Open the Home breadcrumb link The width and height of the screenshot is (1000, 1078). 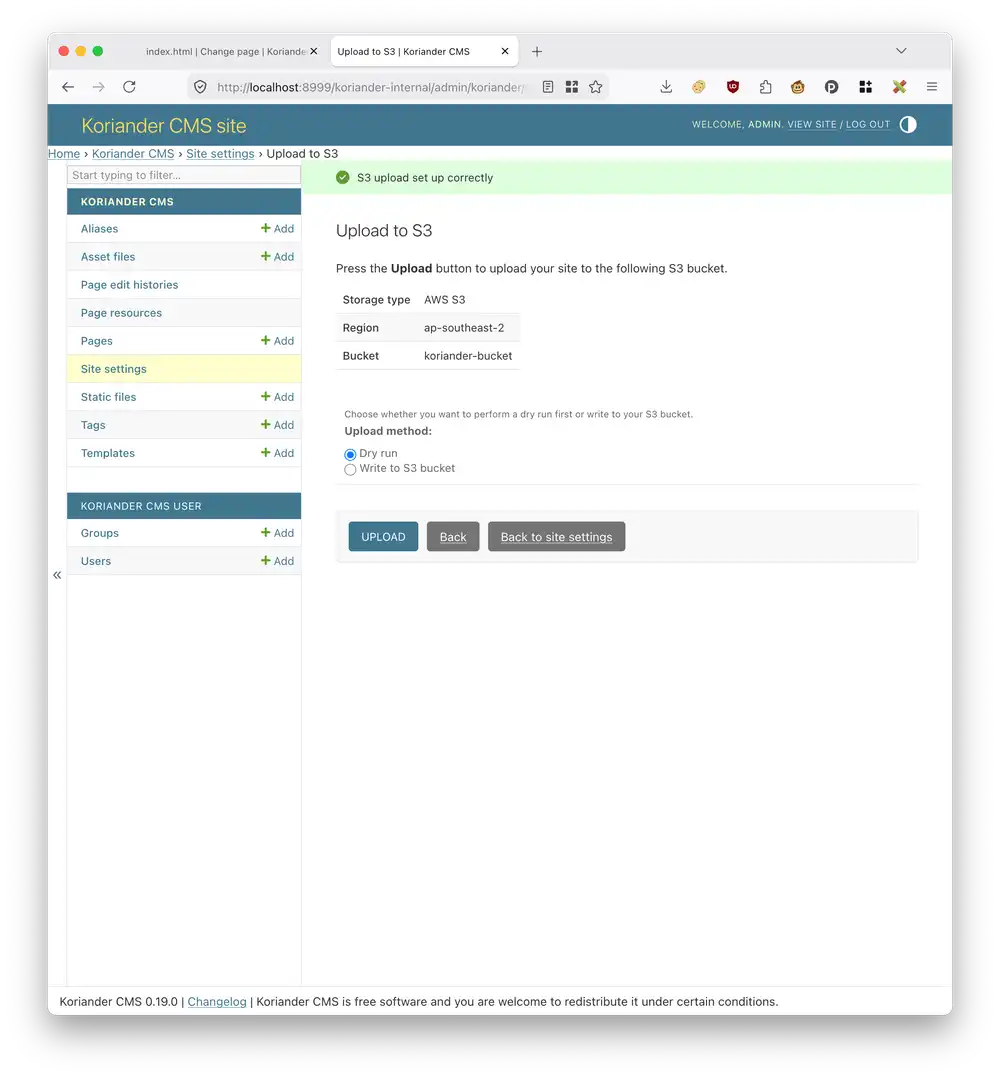tap(64, 154)
